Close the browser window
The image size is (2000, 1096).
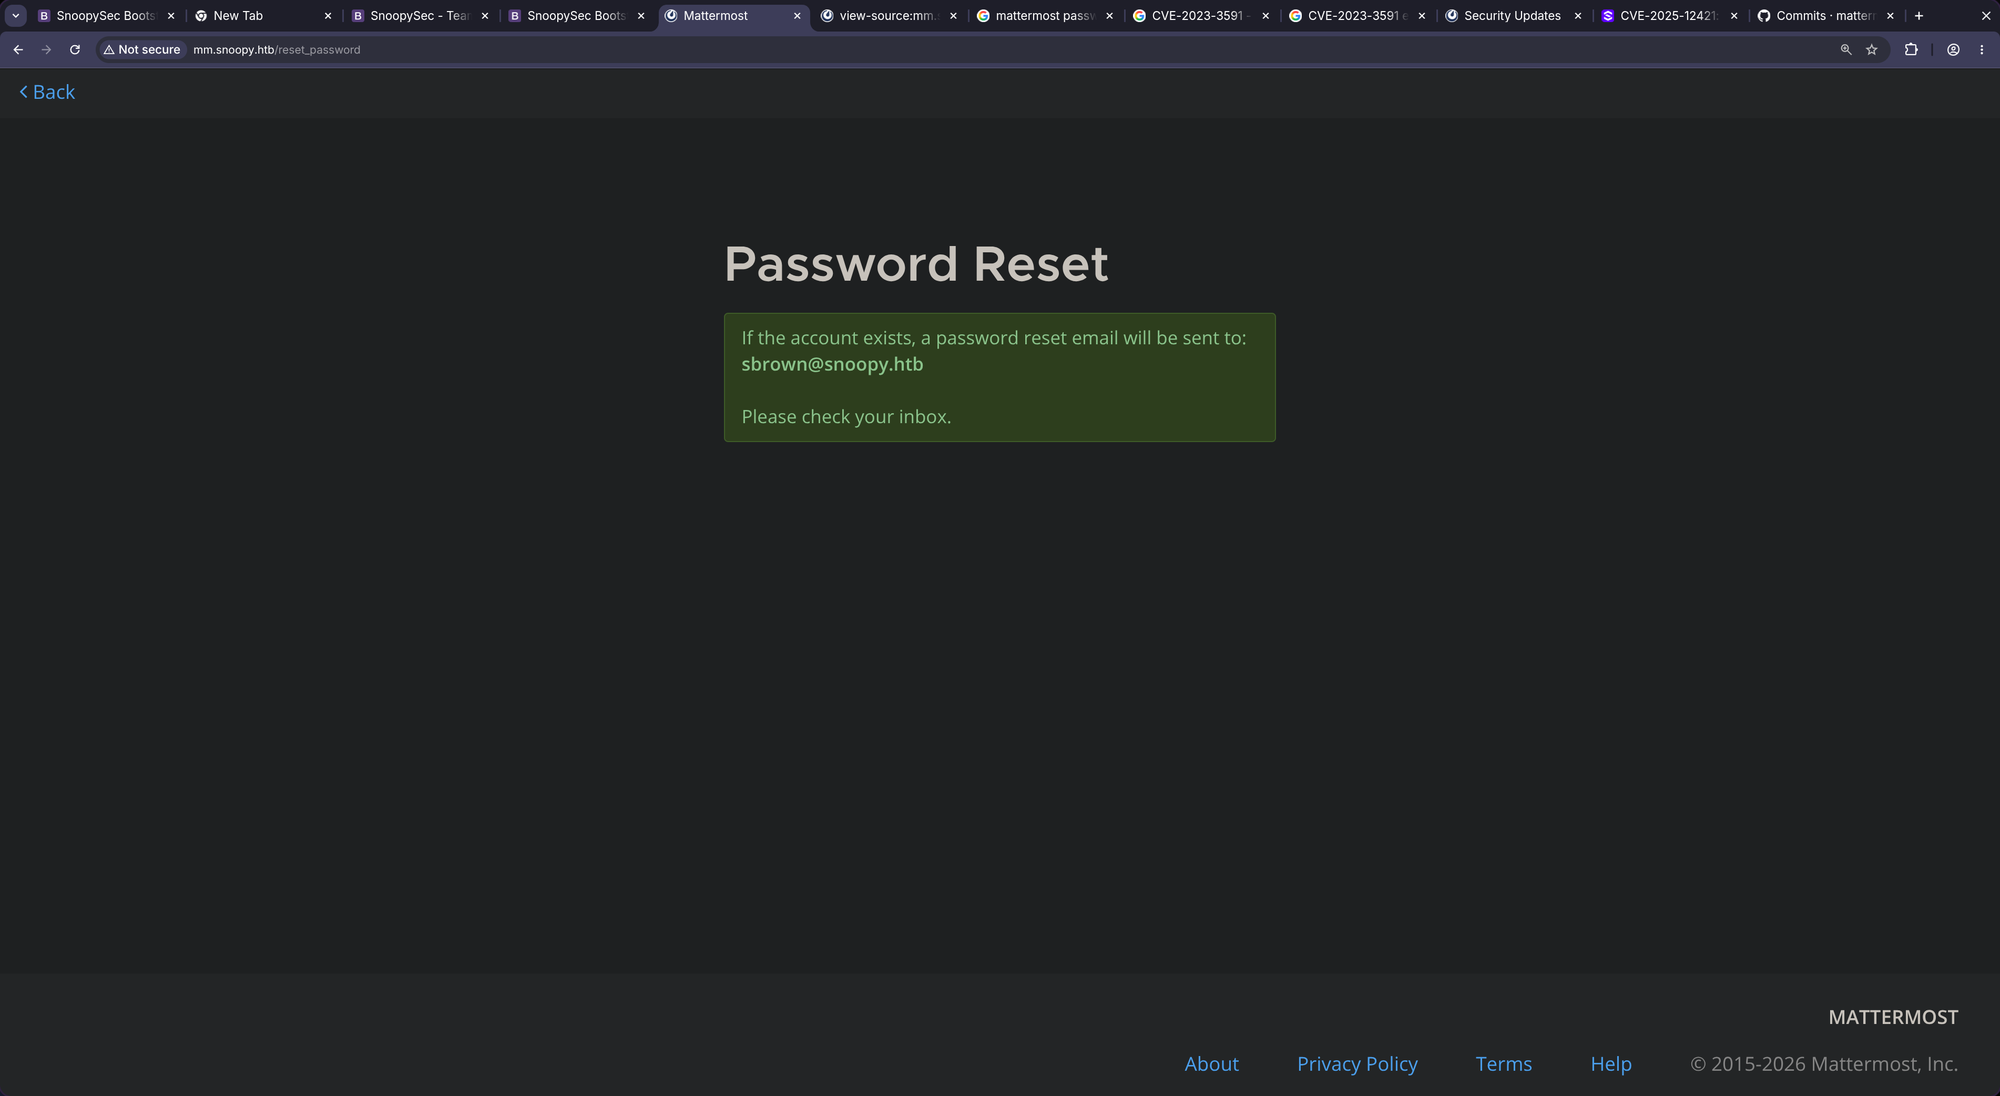point(1986,16)
